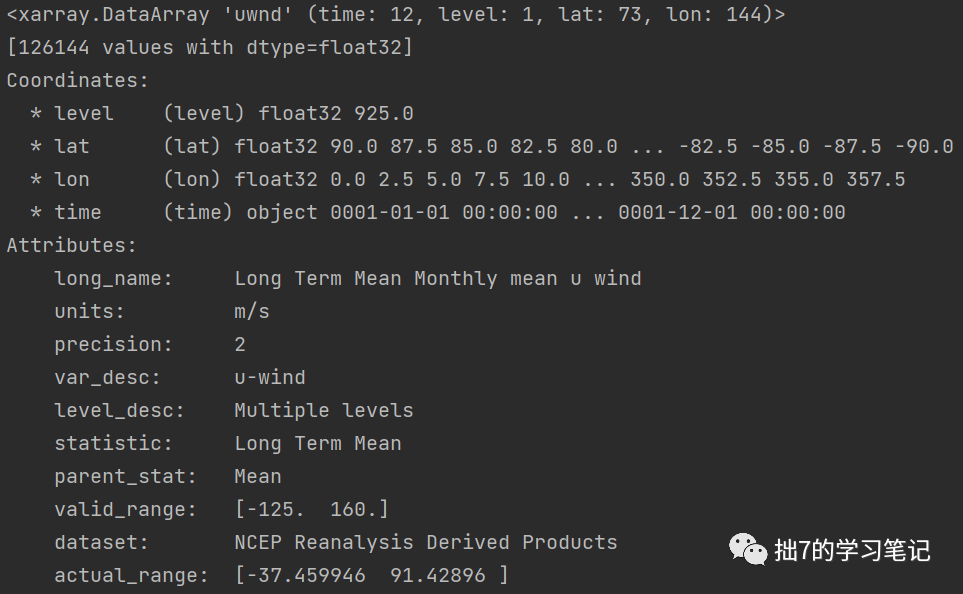Click the watermark text beside WeChat logo
963x594 pixels.
(x=852, y=550)
